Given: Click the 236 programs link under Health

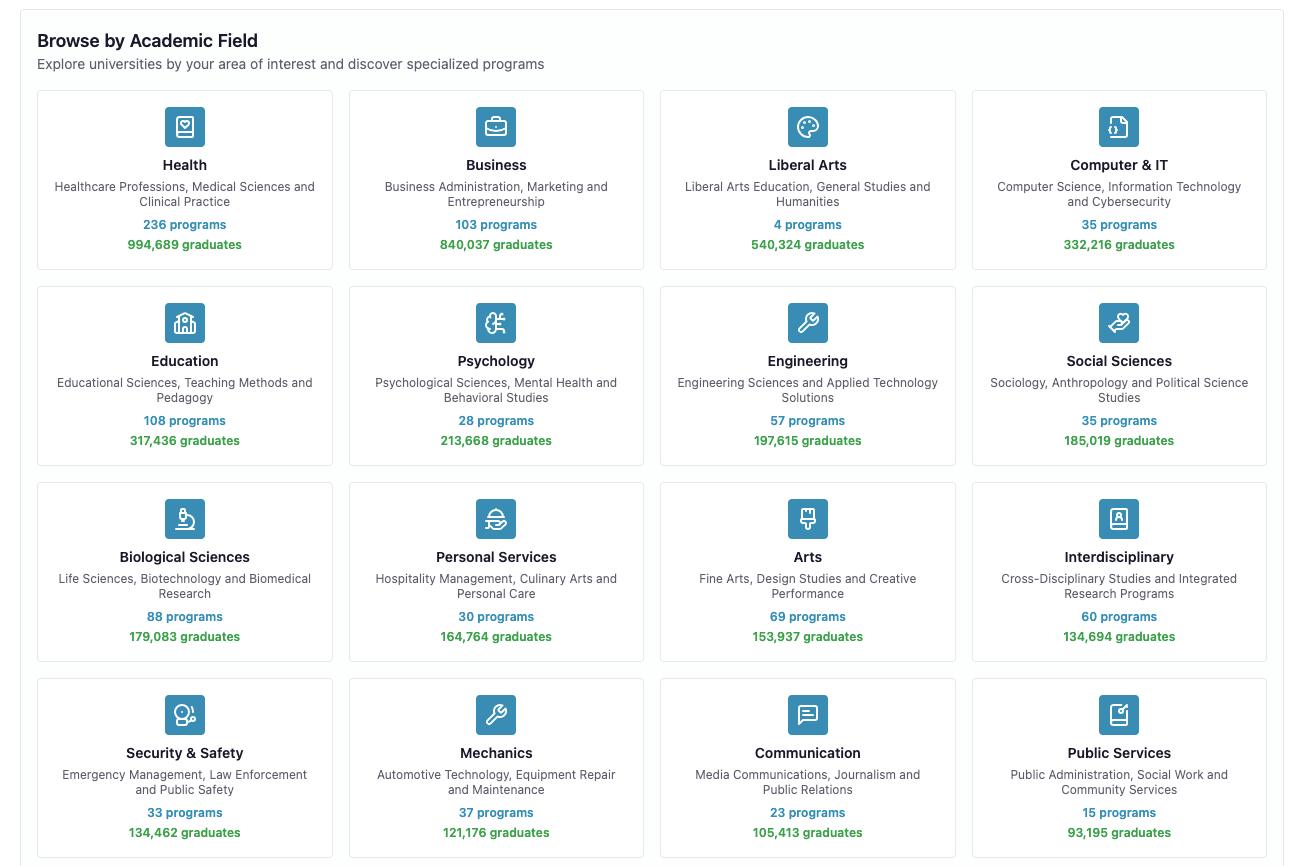Looking at the screenshot, I should click(184, 225).
